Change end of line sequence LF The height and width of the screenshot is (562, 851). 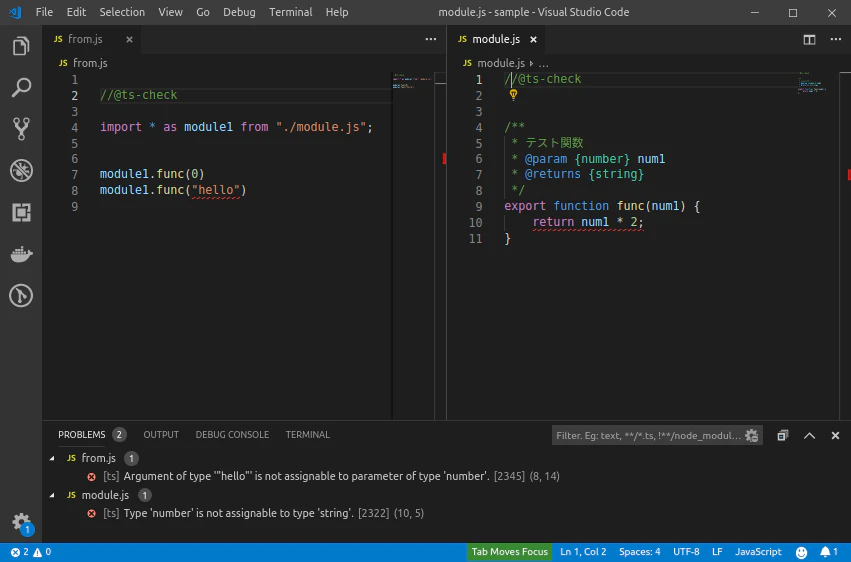pos(717,552)
